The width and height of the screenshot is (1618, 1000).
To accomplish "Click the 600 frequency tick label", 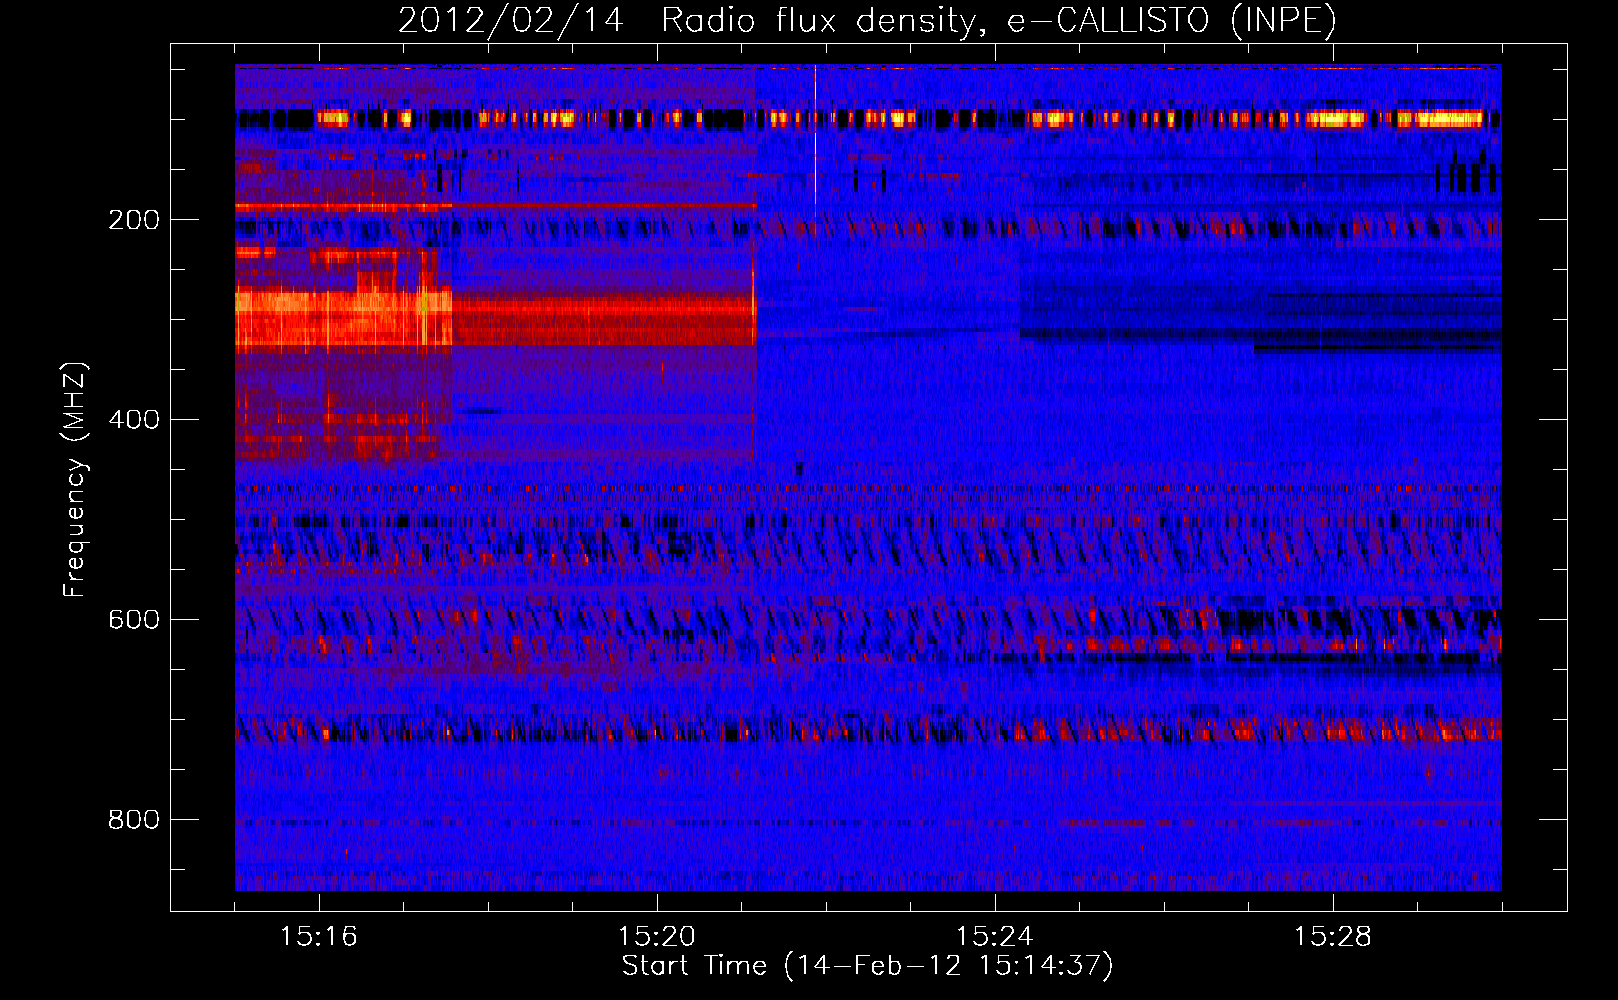I will 134,620.
